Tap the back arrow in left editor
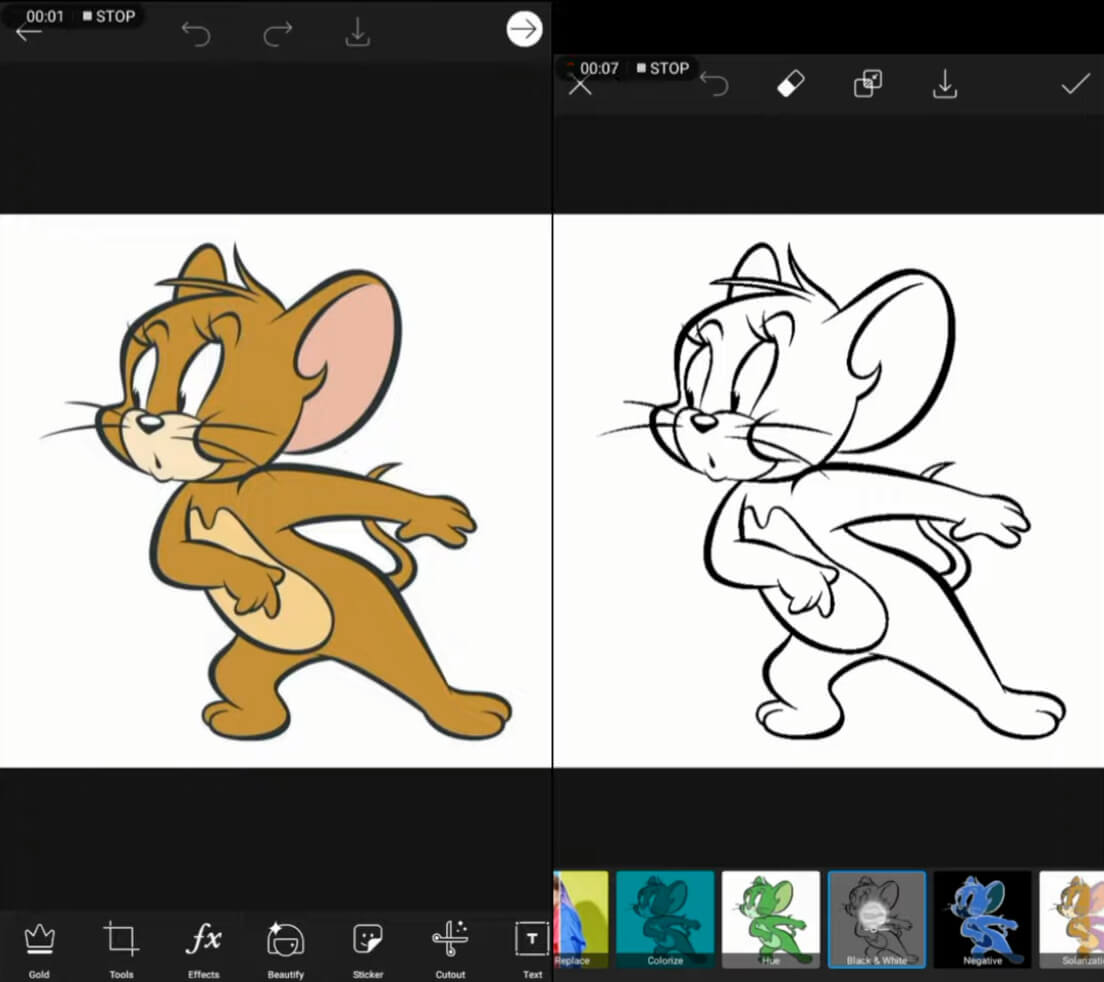Viewport: 1104px width, 982px height. [28, 32]
